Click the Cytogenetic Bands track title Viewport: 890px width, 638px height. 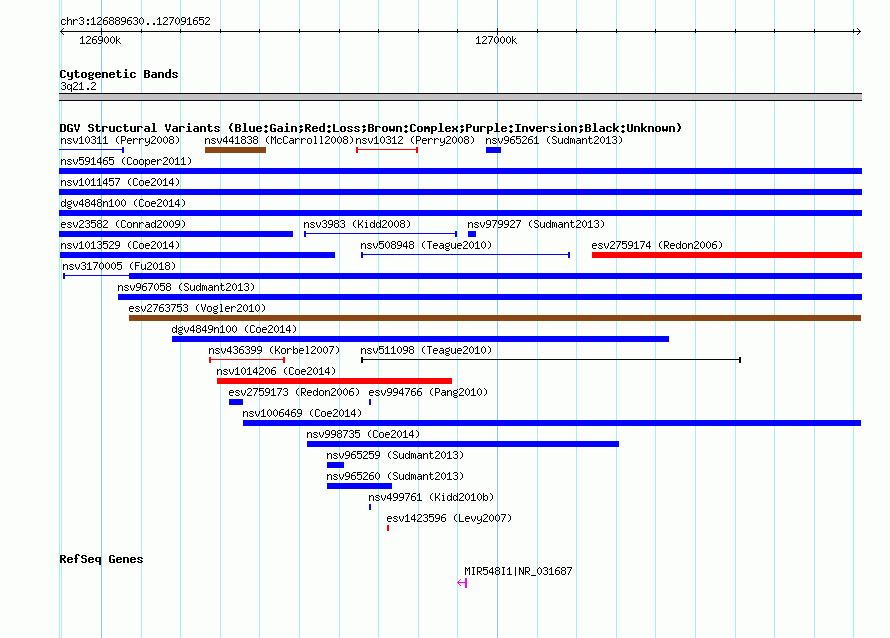click(x=119, y=74)
